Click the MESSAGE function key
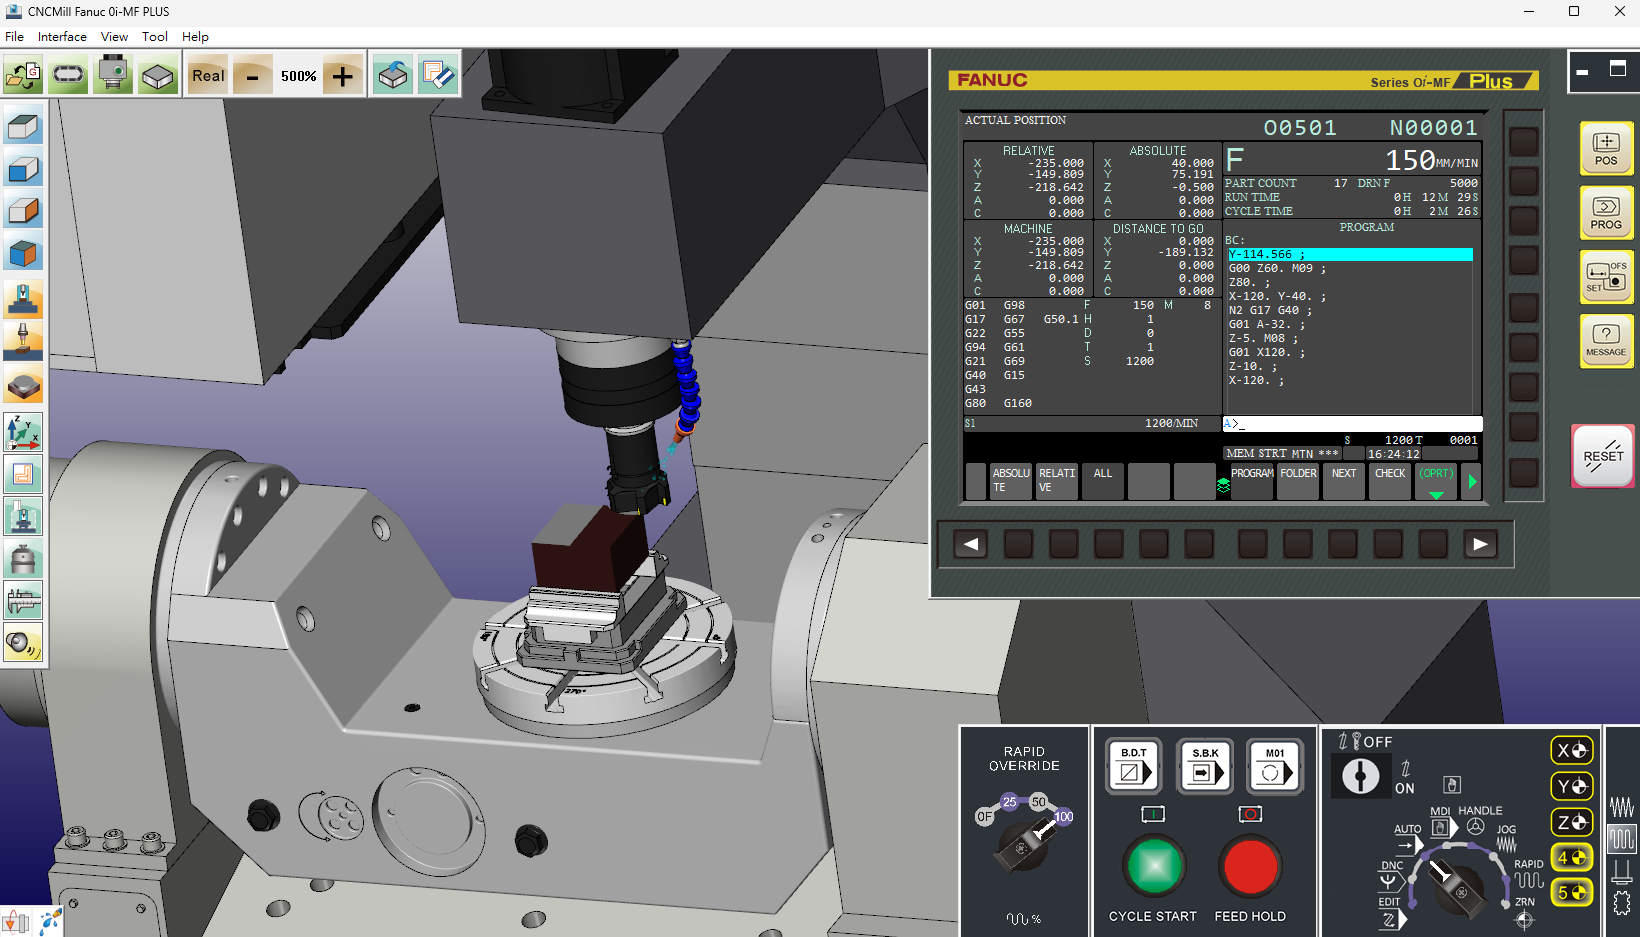The image size is (1640, 937). tap(1606, 340)
